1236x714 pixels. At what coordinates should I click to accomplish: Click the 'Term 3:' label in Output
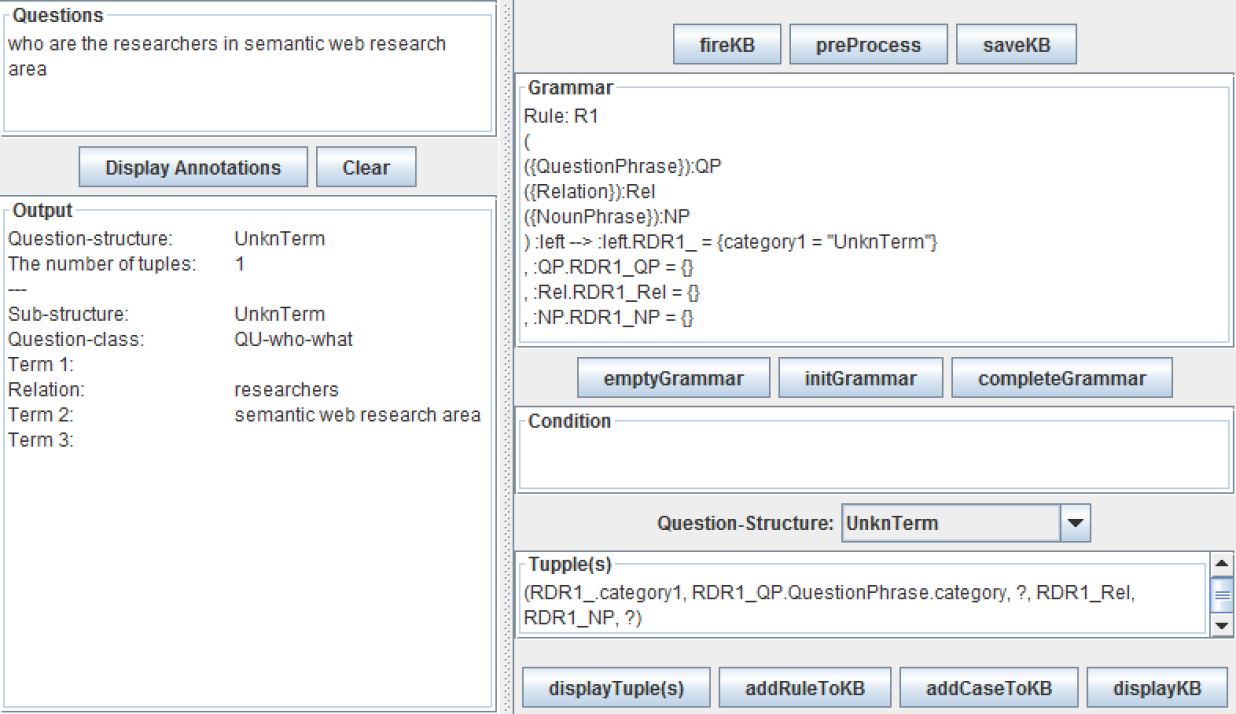tap(40, 440)
